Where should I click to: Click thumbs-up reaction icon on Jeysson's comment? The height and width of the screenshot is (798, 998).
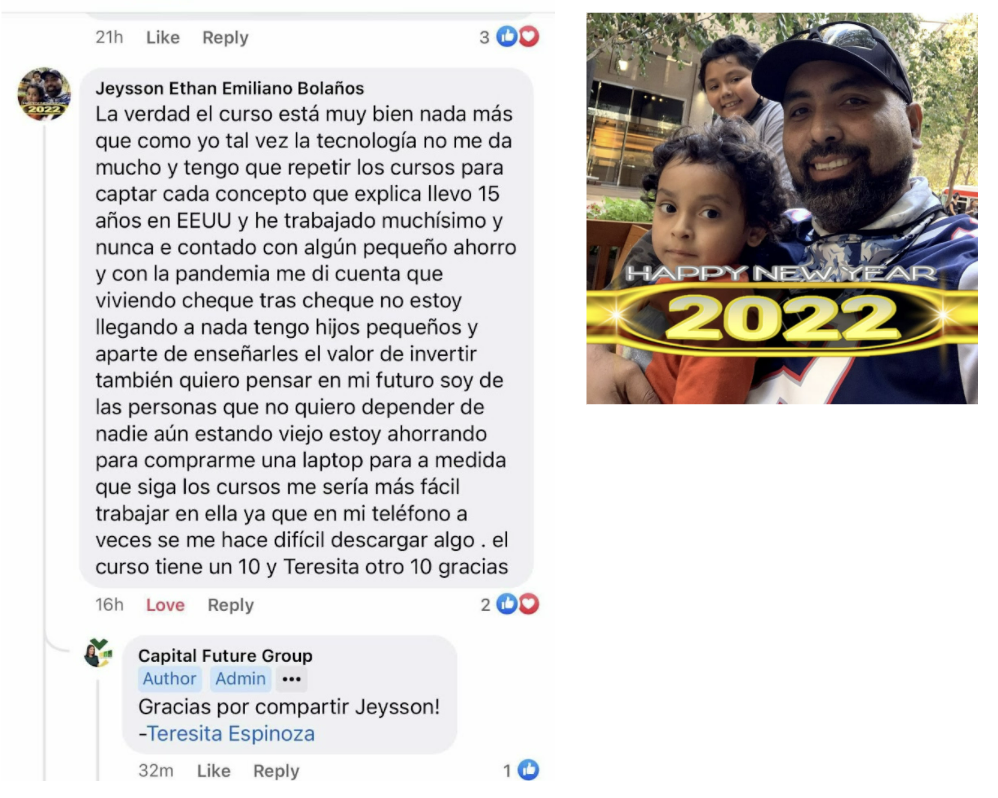[507, 604]
